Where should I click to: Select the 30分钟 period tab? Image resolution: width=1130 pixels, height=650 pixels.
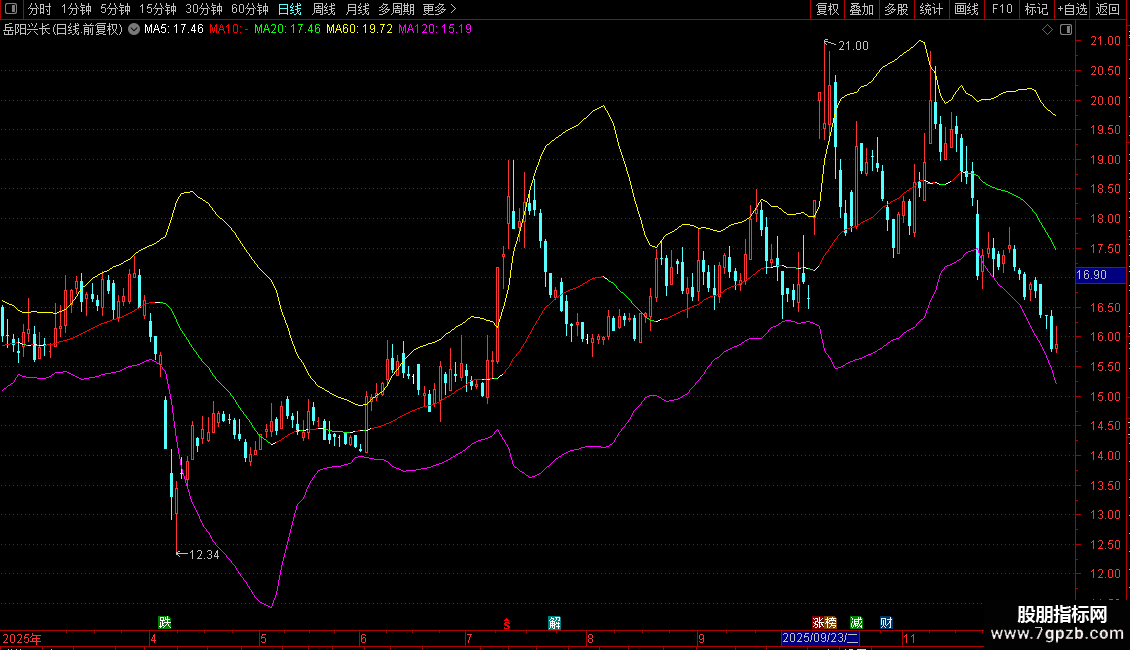[204, 9]
